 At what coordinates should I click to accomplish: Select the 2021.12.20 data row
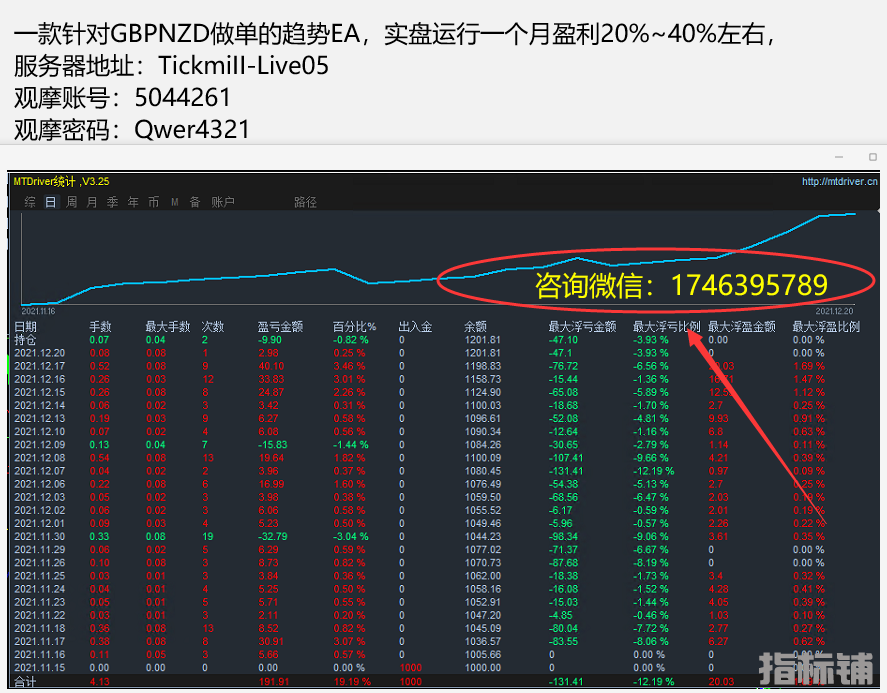pos(39,353)
